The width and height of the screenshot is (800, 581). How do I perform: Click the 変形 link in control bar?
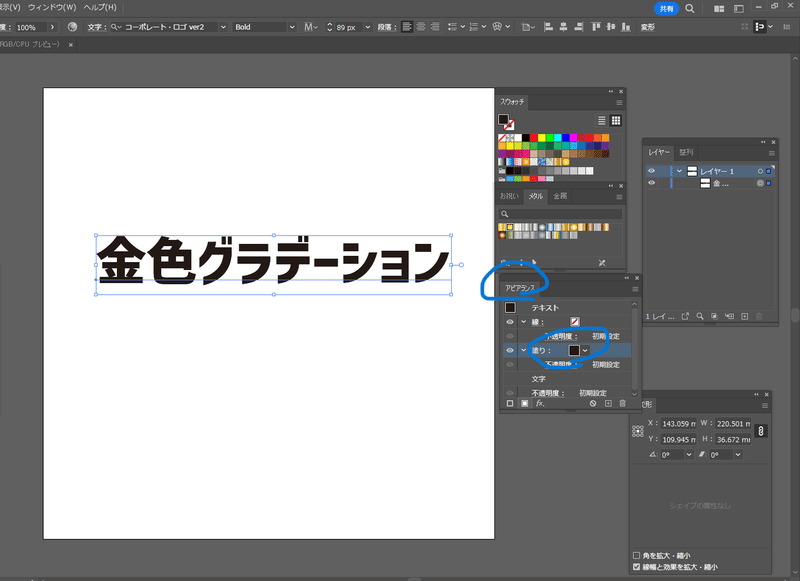pyautogui.click(x=647, y=27)
